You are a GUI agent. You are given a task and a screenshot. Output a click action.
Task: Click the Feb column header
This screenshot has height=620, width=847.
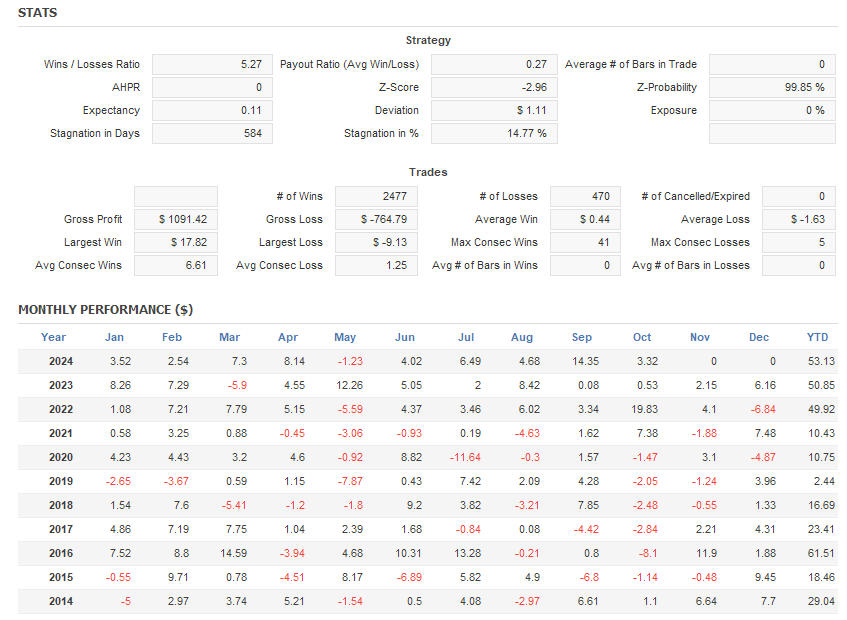point(172,338)
